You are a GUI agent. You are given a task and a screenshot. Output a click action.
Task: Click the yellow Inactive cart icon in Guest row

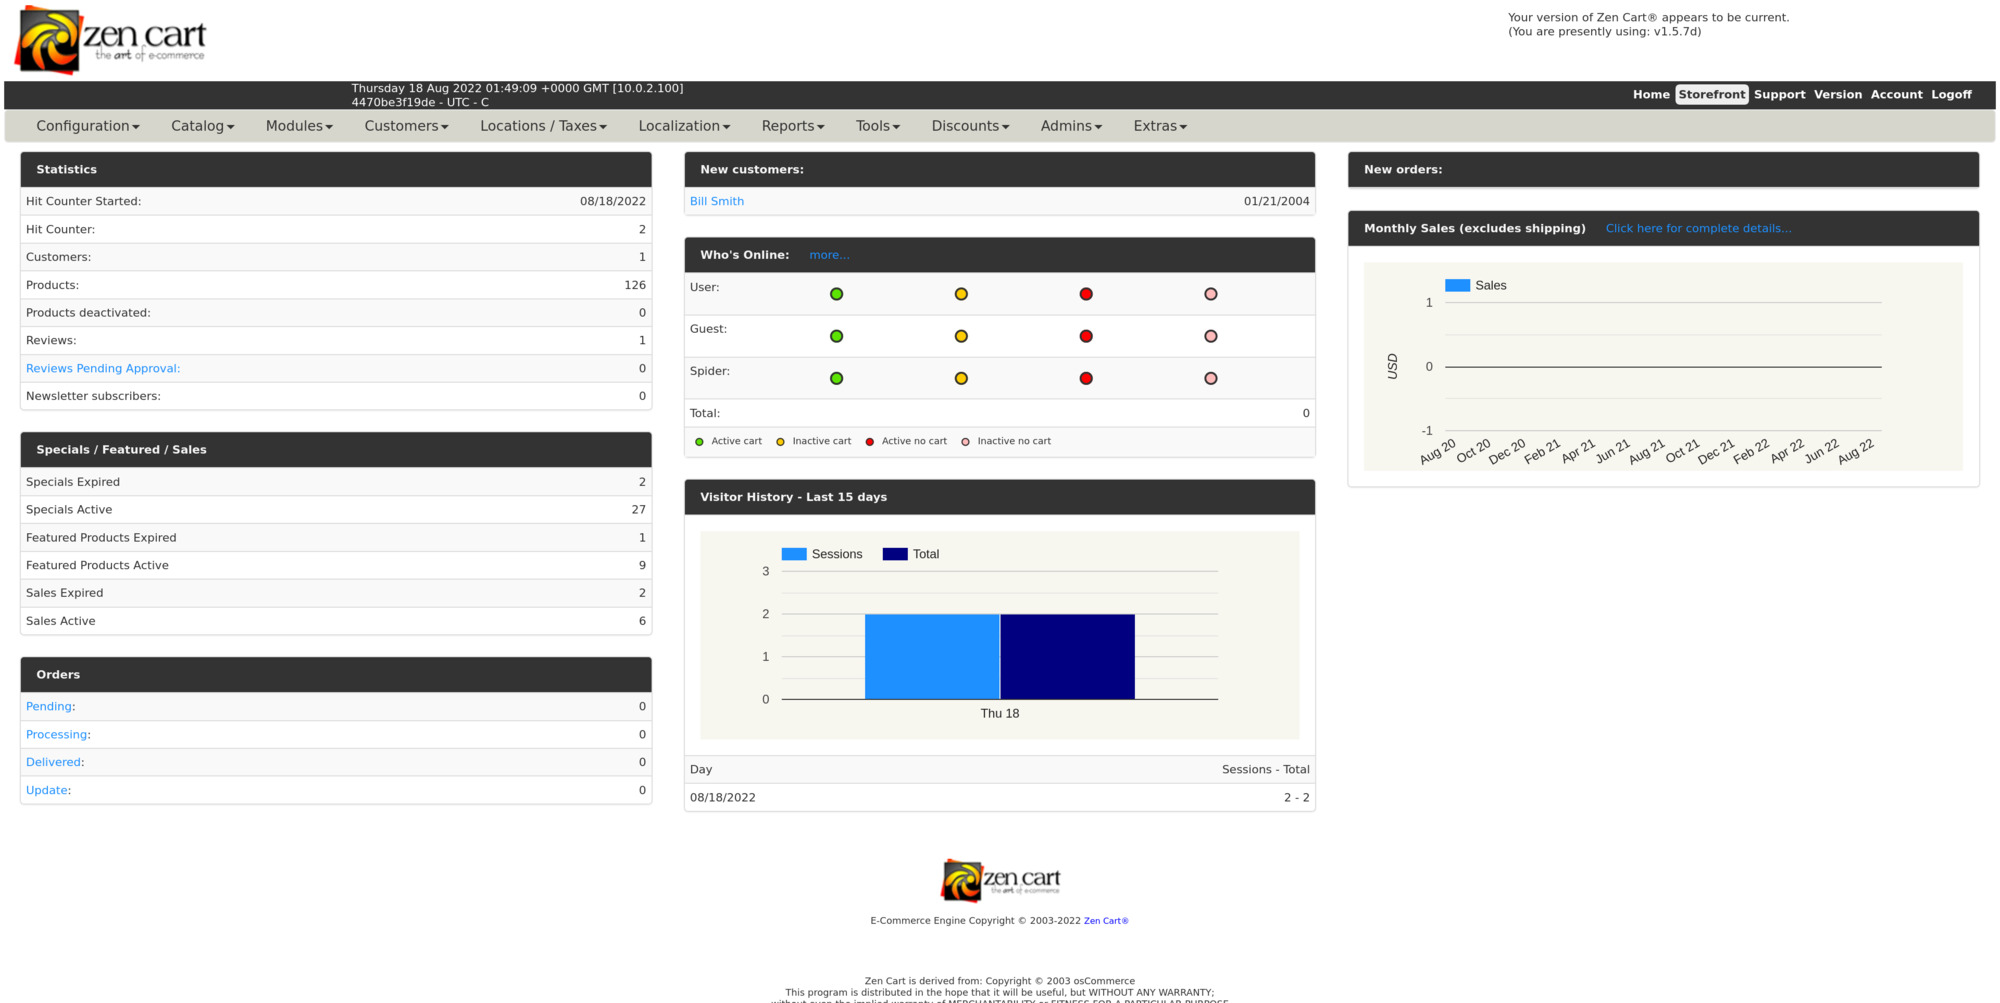click(961, 336)
